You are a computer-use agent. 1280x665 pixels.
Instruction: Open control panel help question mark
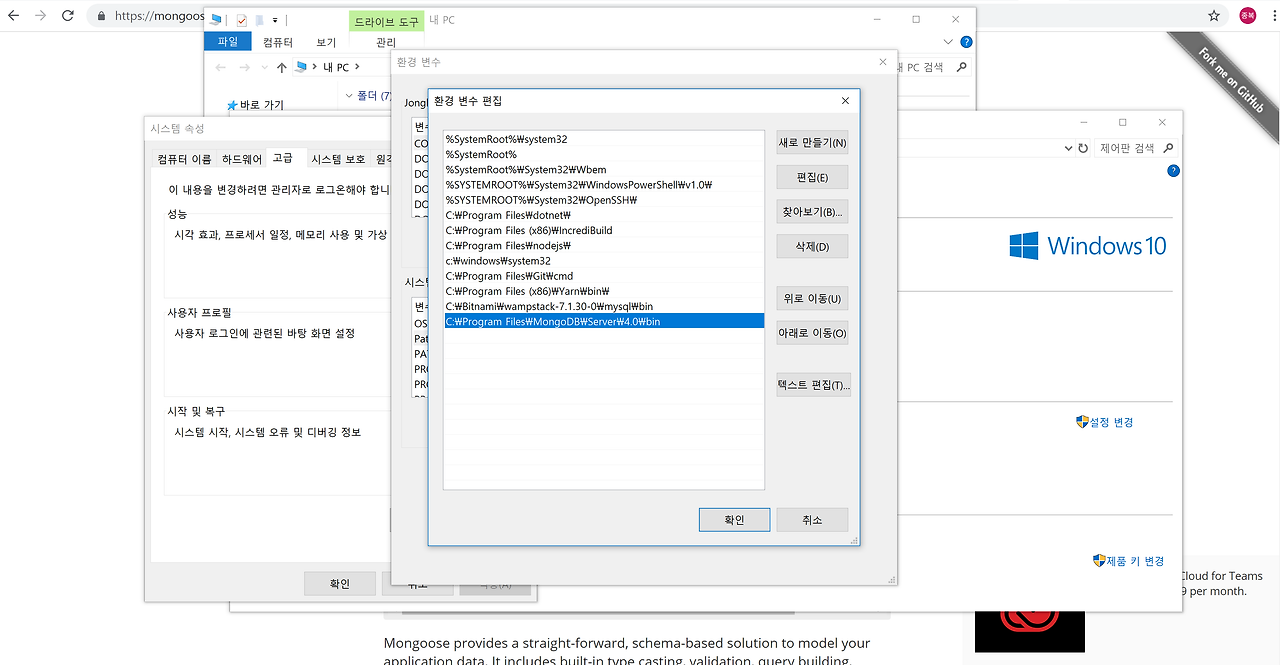(x=1173, y=171)
